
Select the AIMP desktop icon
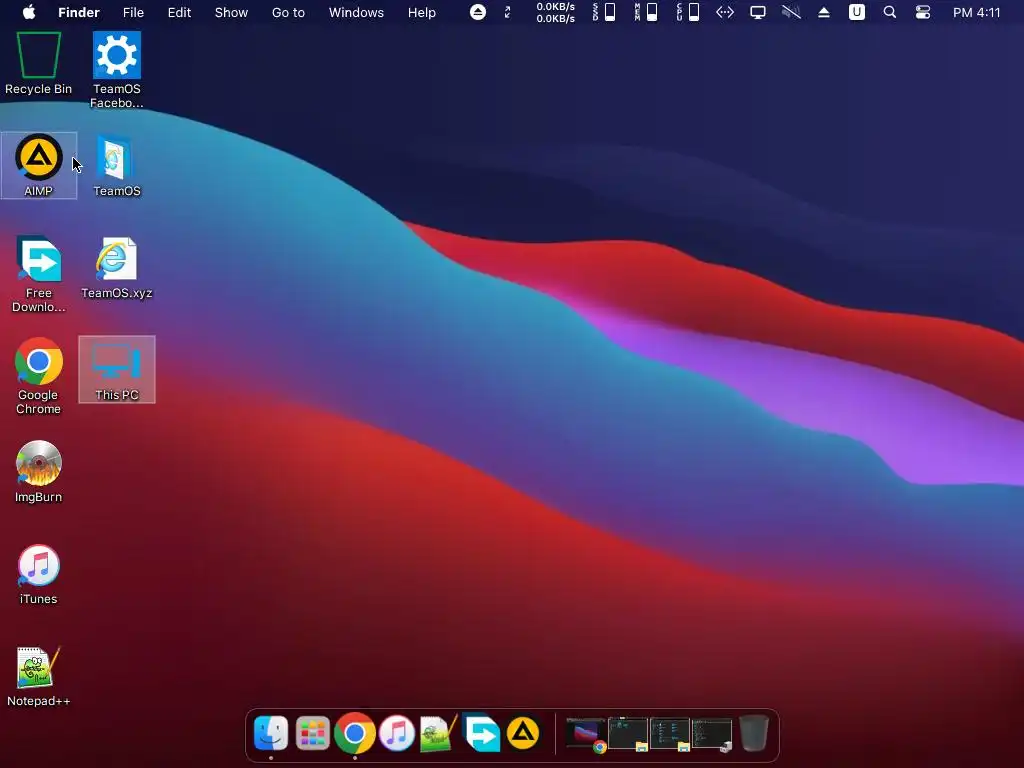coord(39,165)
